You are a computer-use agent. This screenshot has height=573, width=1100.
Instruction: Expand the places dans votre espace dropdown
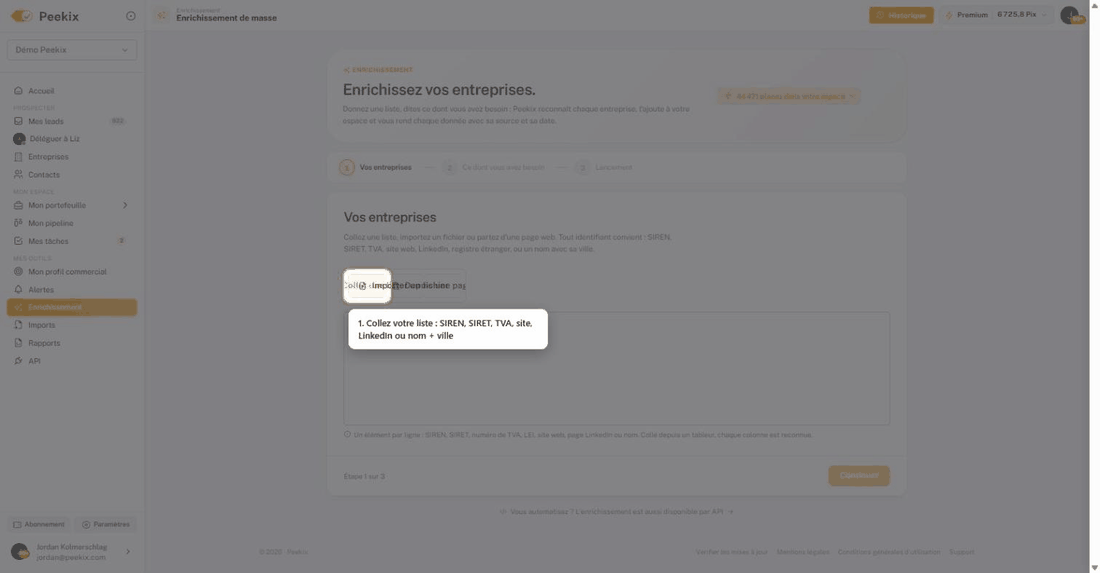789,96
